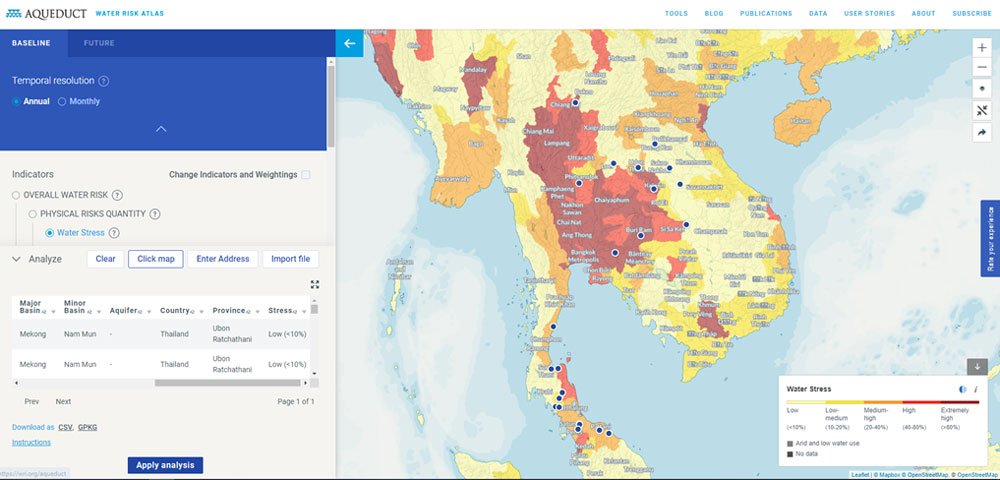Collapse the Analyze section chevron
The width and height of the screenshot is (1000, 480).
tap(17, 259)
